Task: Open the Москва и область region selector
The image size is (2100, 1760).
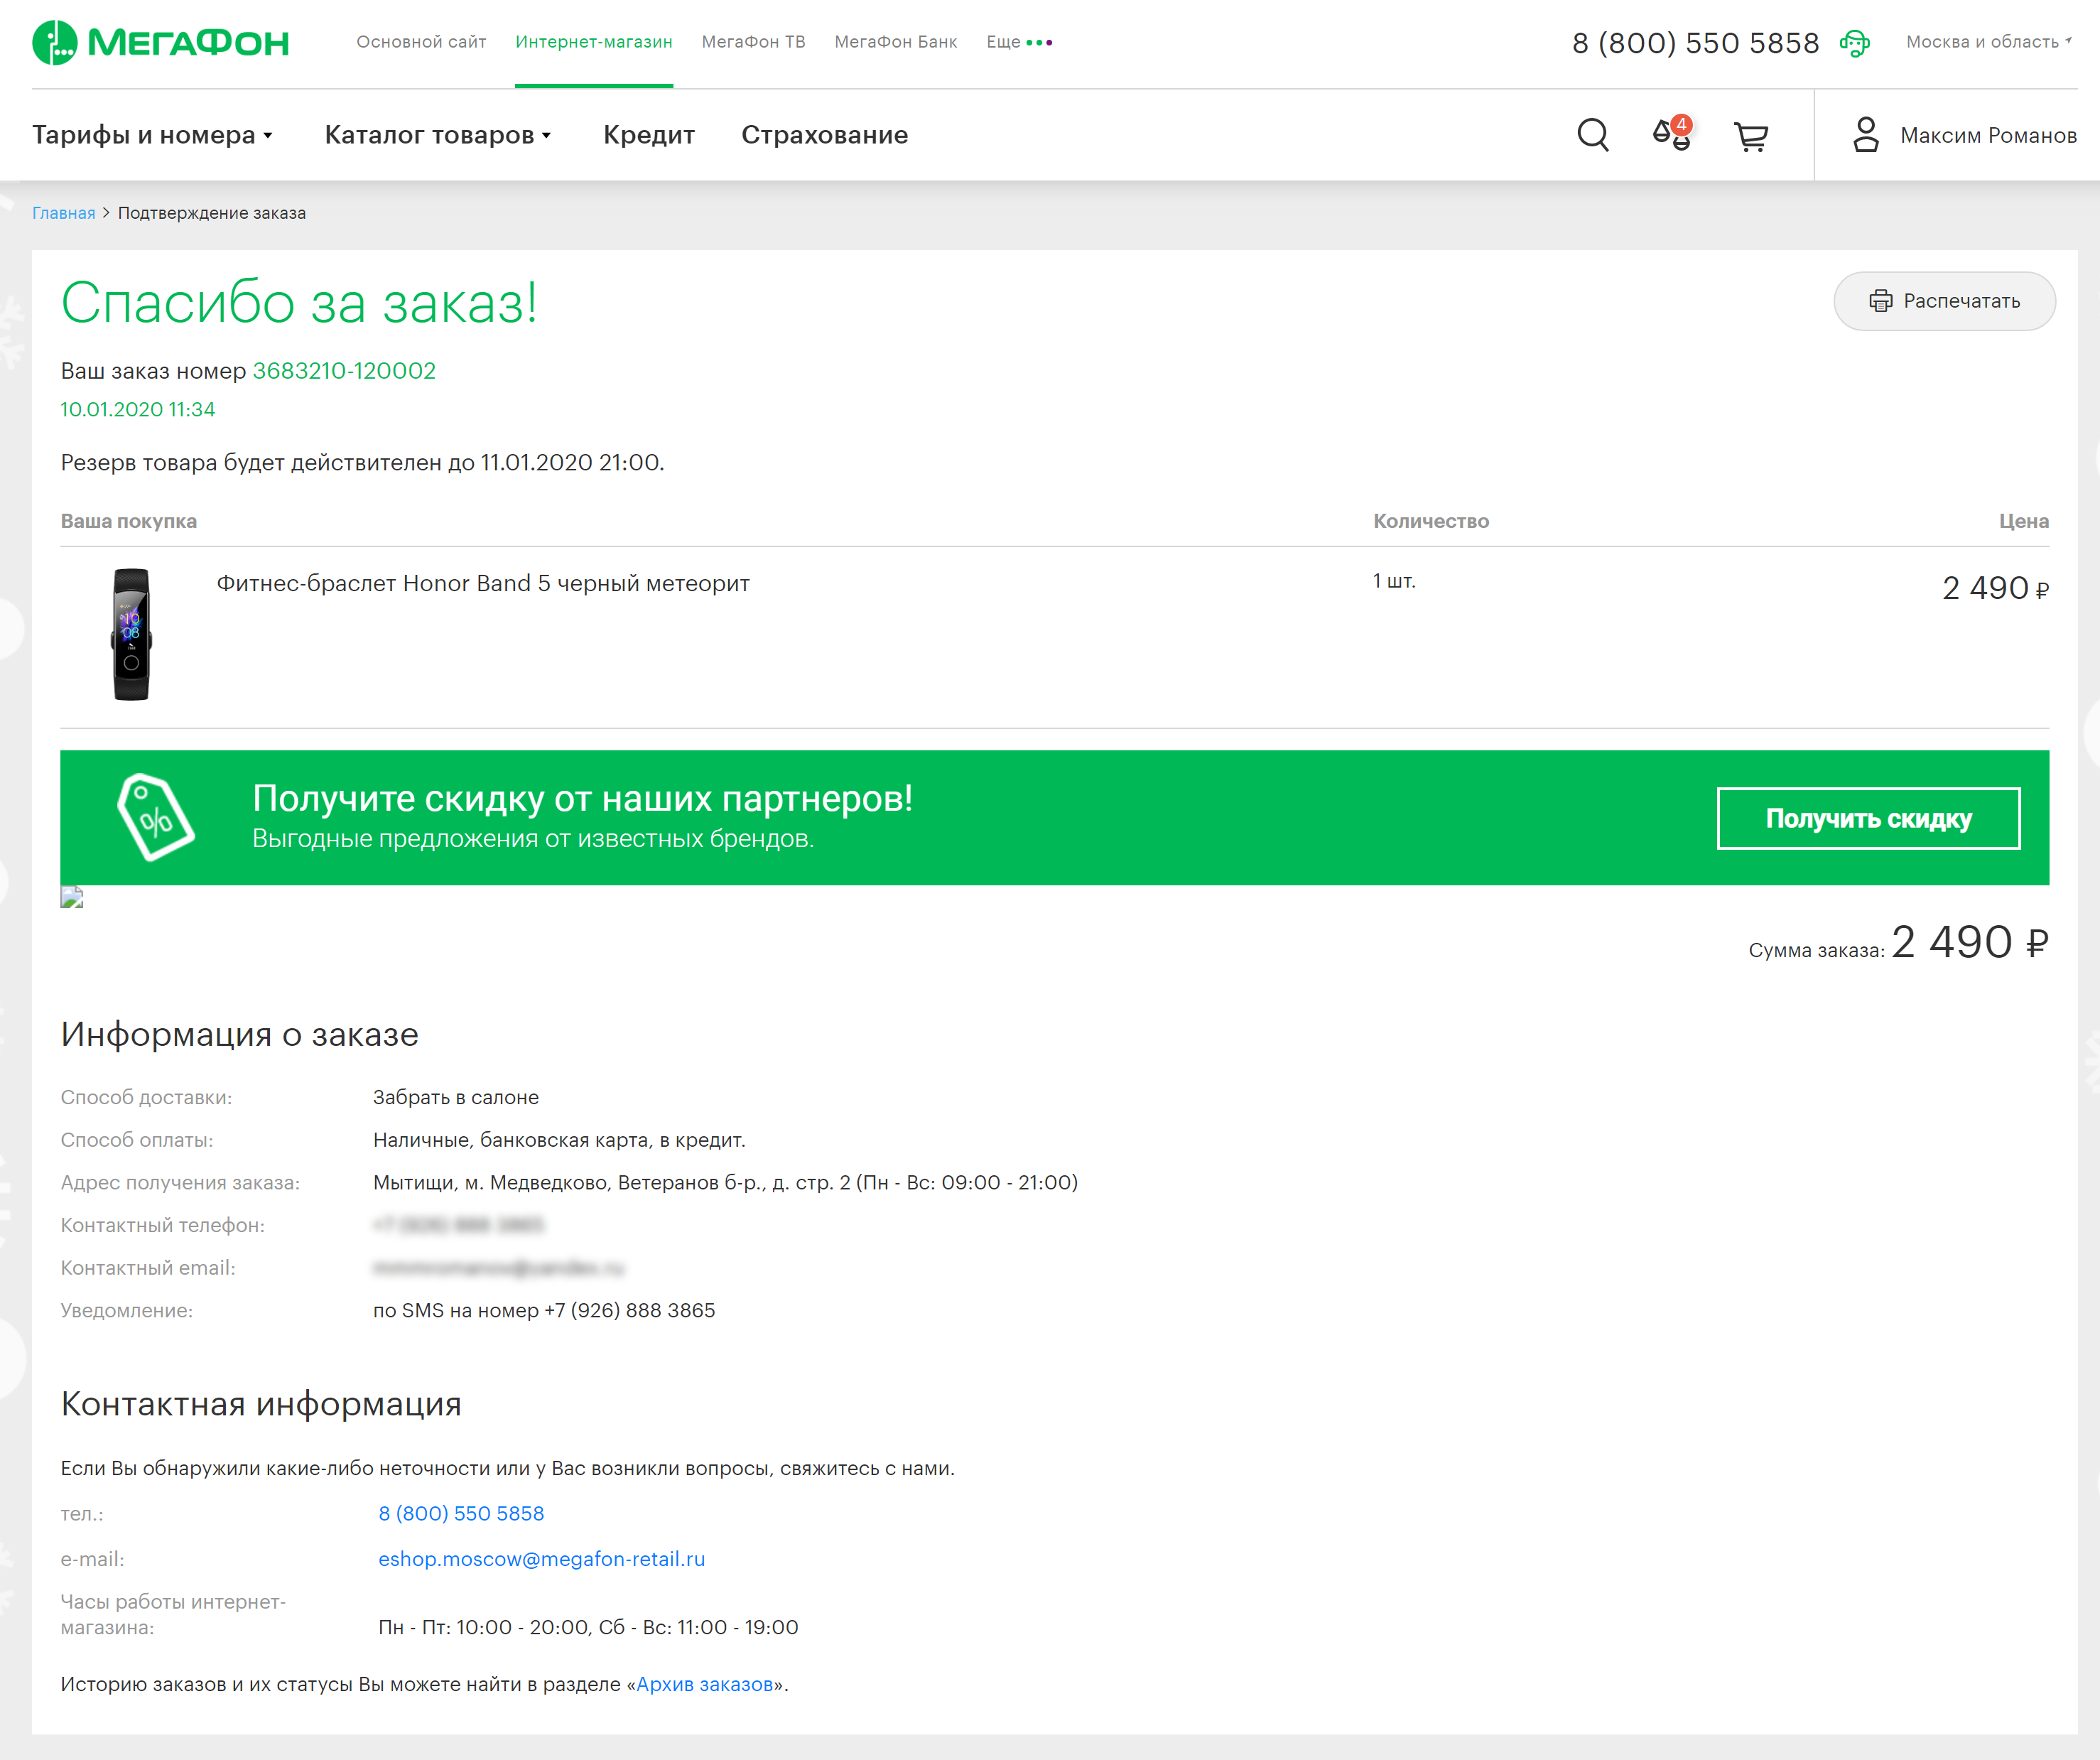Action: (x=1989, y=42)
